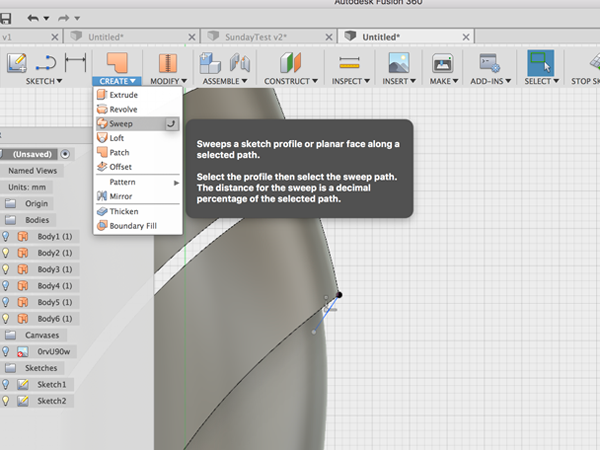Image resolution: width=600 pixels, height=450 pixels.
Task: Toggle visibility bulb of Sketch1
Action: coord(6,385)
